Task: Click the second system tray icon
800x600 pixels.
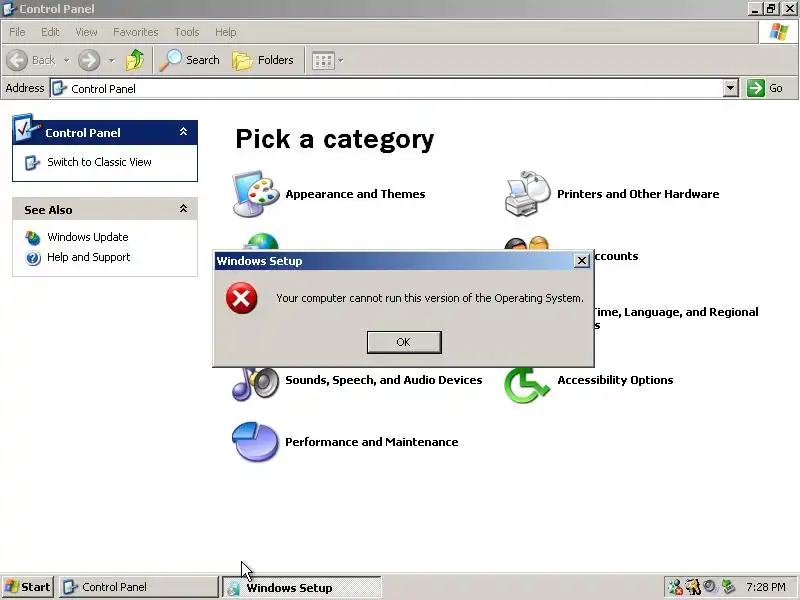Action: click(x=693, y=587)
